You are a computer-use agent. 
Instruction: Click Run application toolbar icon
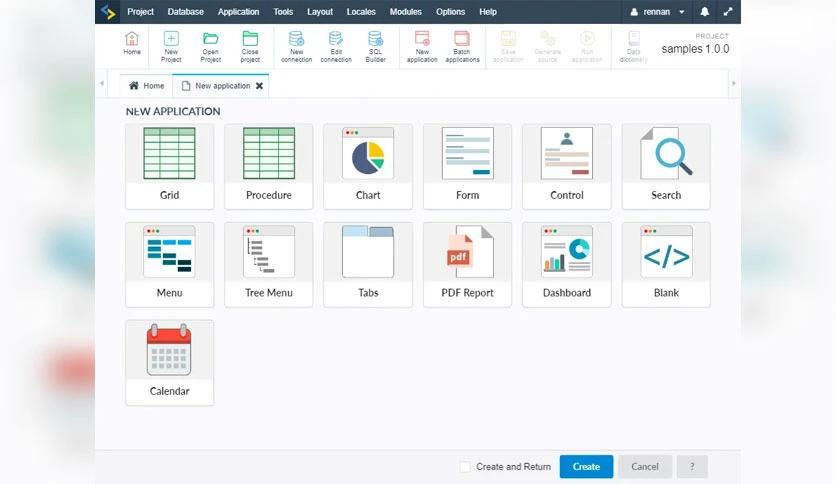587,47
